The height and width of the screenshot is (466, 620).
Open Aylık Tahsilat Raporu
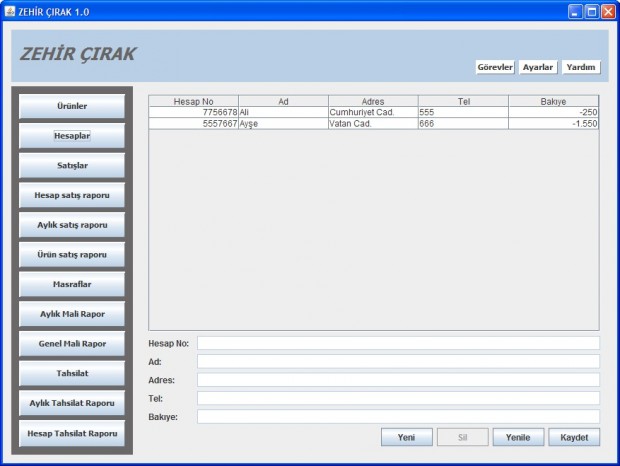(72, 403)
